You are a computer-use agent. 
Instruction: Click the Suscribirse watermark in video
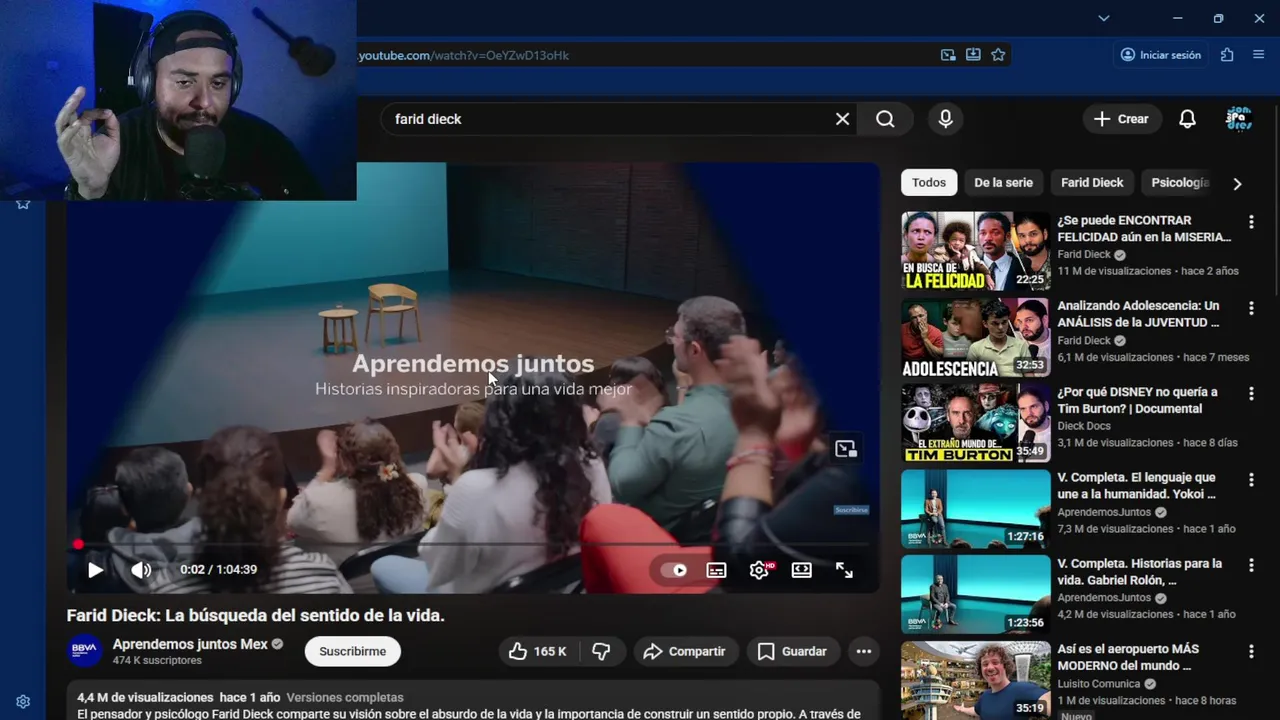(x=851, y=510)
